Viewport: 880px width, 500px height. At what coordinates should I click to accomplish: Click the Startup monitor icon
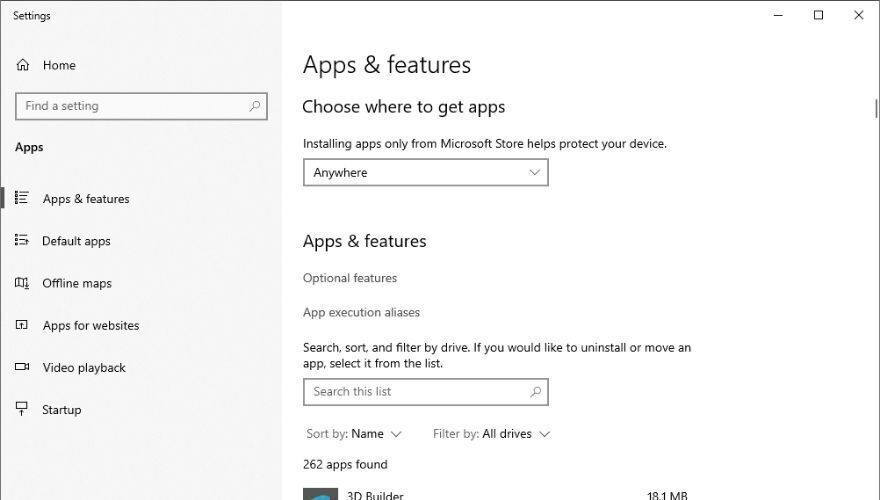[x=21, y=409]
